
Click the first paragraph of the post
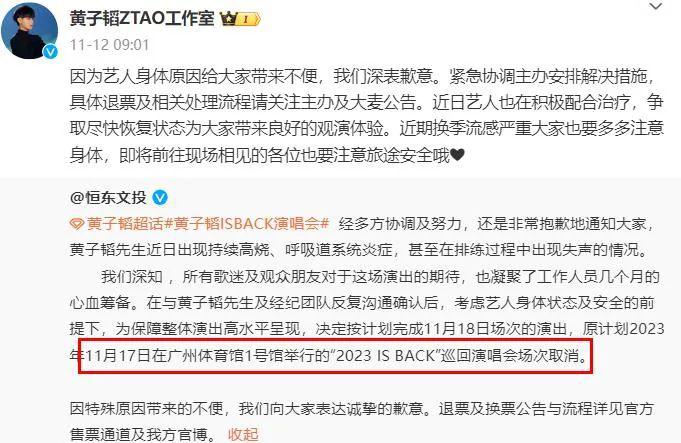(x=367, y=116)
